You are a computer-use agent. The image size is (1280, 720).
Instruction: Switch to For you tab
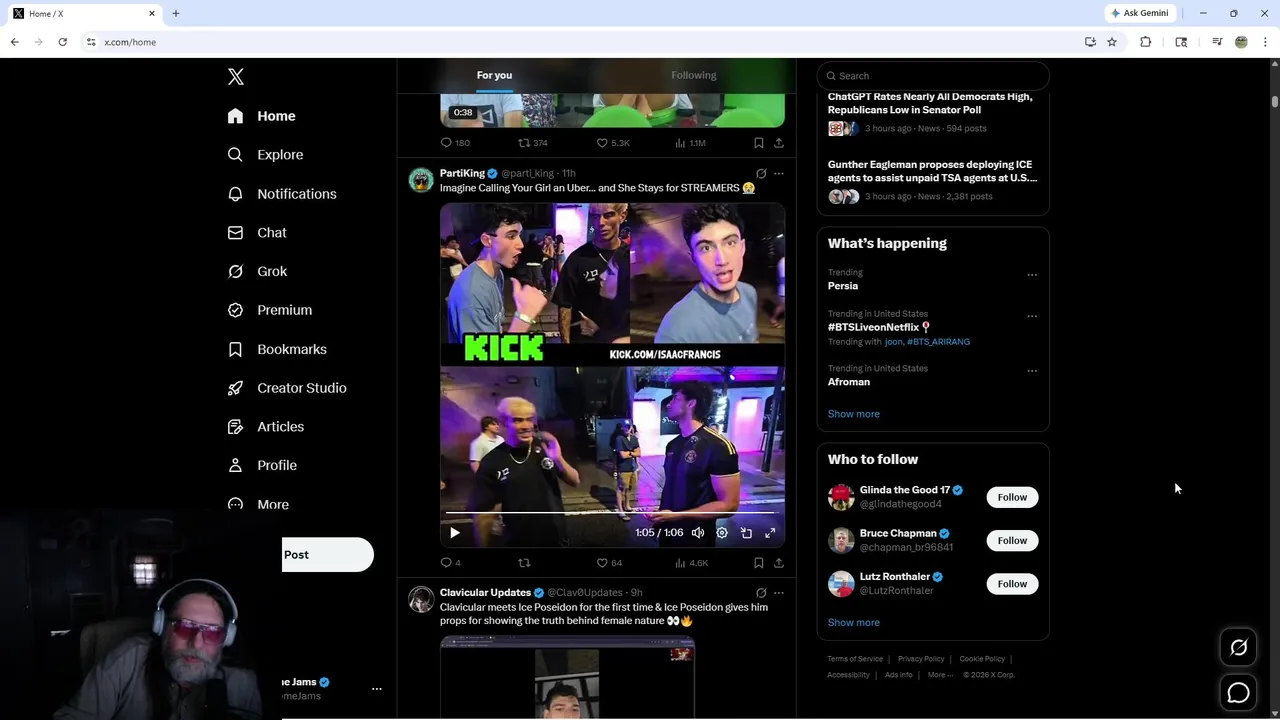coord(494,75)
